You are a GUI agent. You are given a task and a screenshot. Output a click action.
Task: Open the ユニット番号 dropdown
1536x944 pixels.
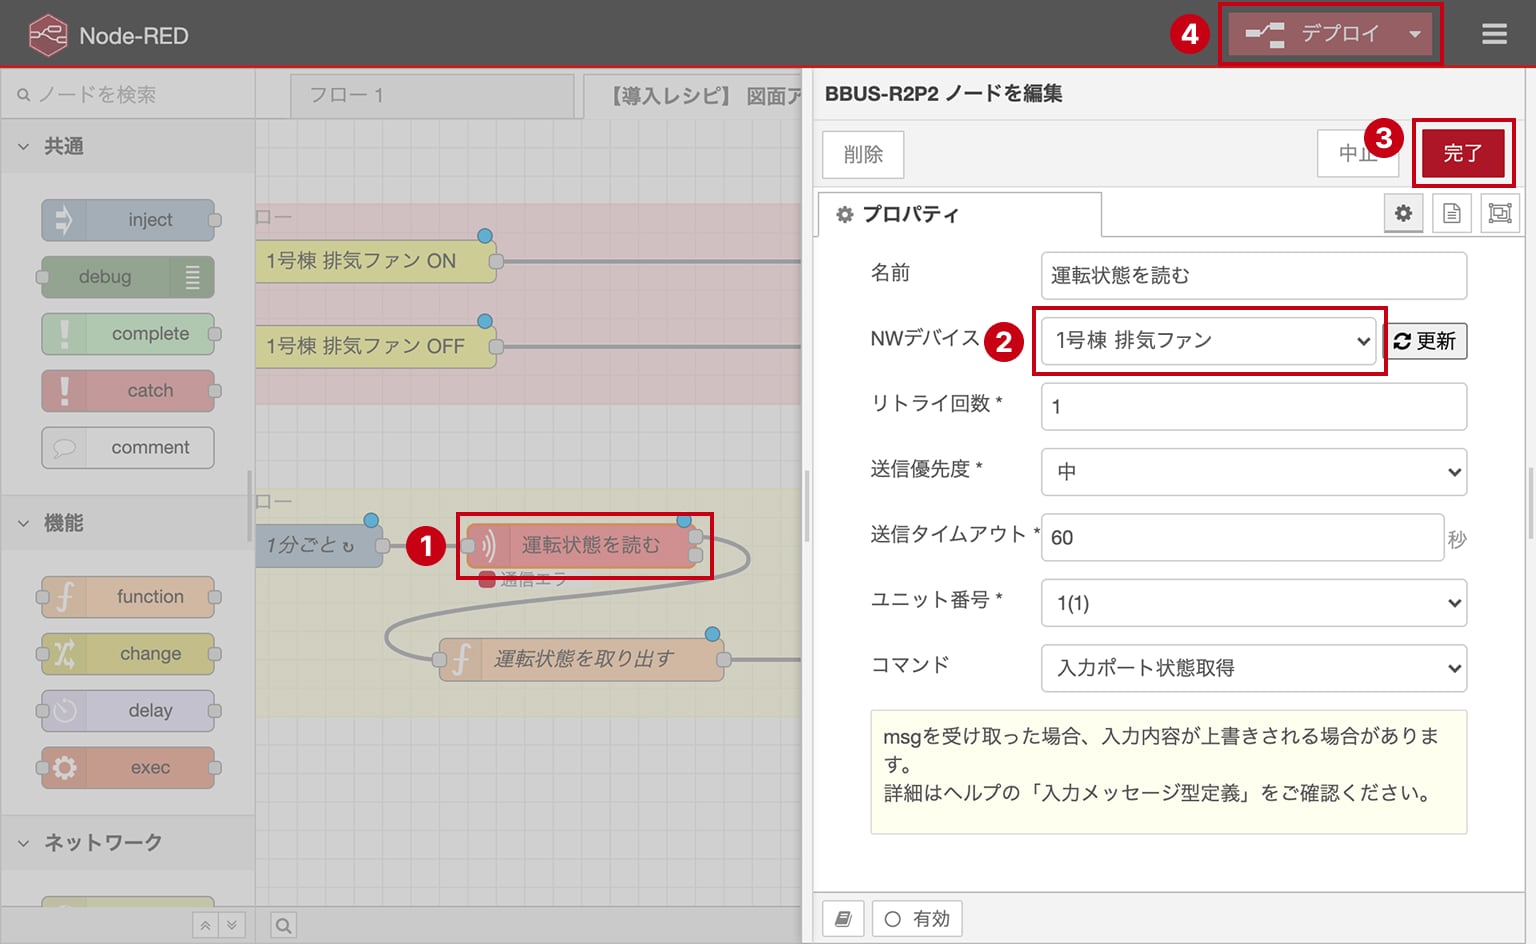(x=1254, y=603)
